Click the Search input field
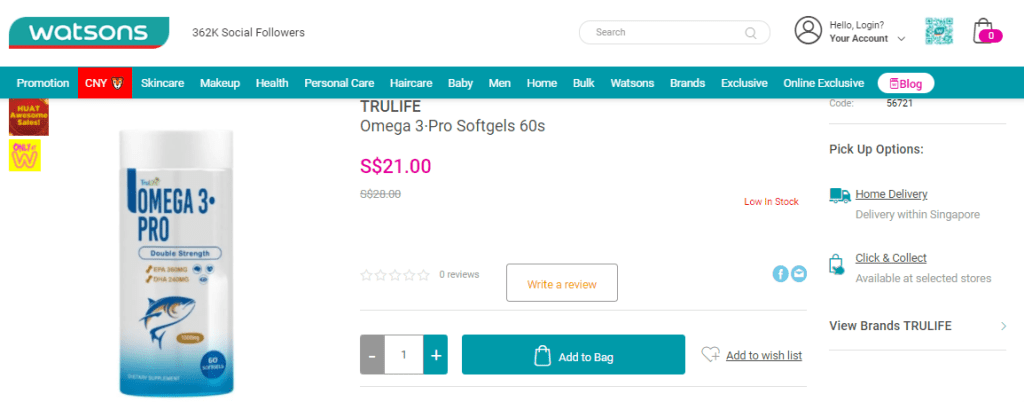Screen dimensions: 1024x402 pos(675,32)
